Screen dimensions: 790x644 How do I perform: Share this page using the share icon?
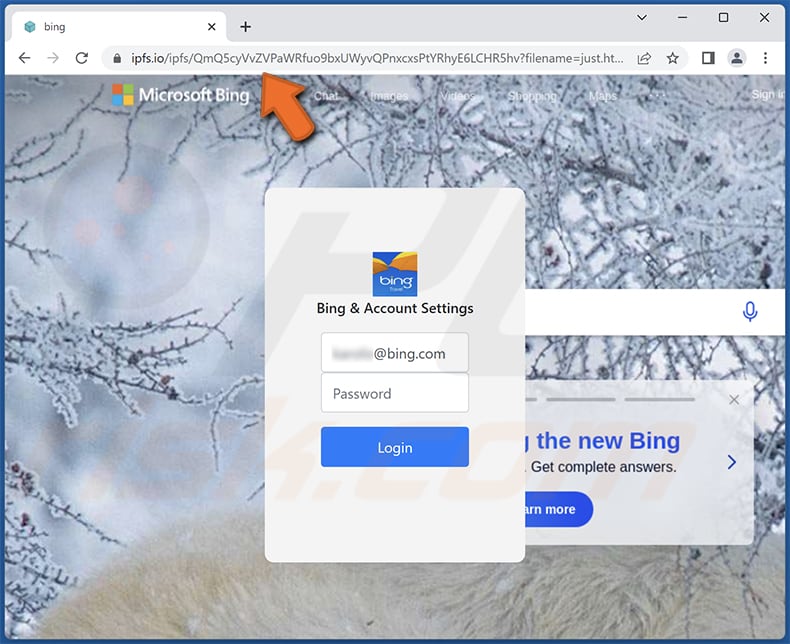(644, 58)
